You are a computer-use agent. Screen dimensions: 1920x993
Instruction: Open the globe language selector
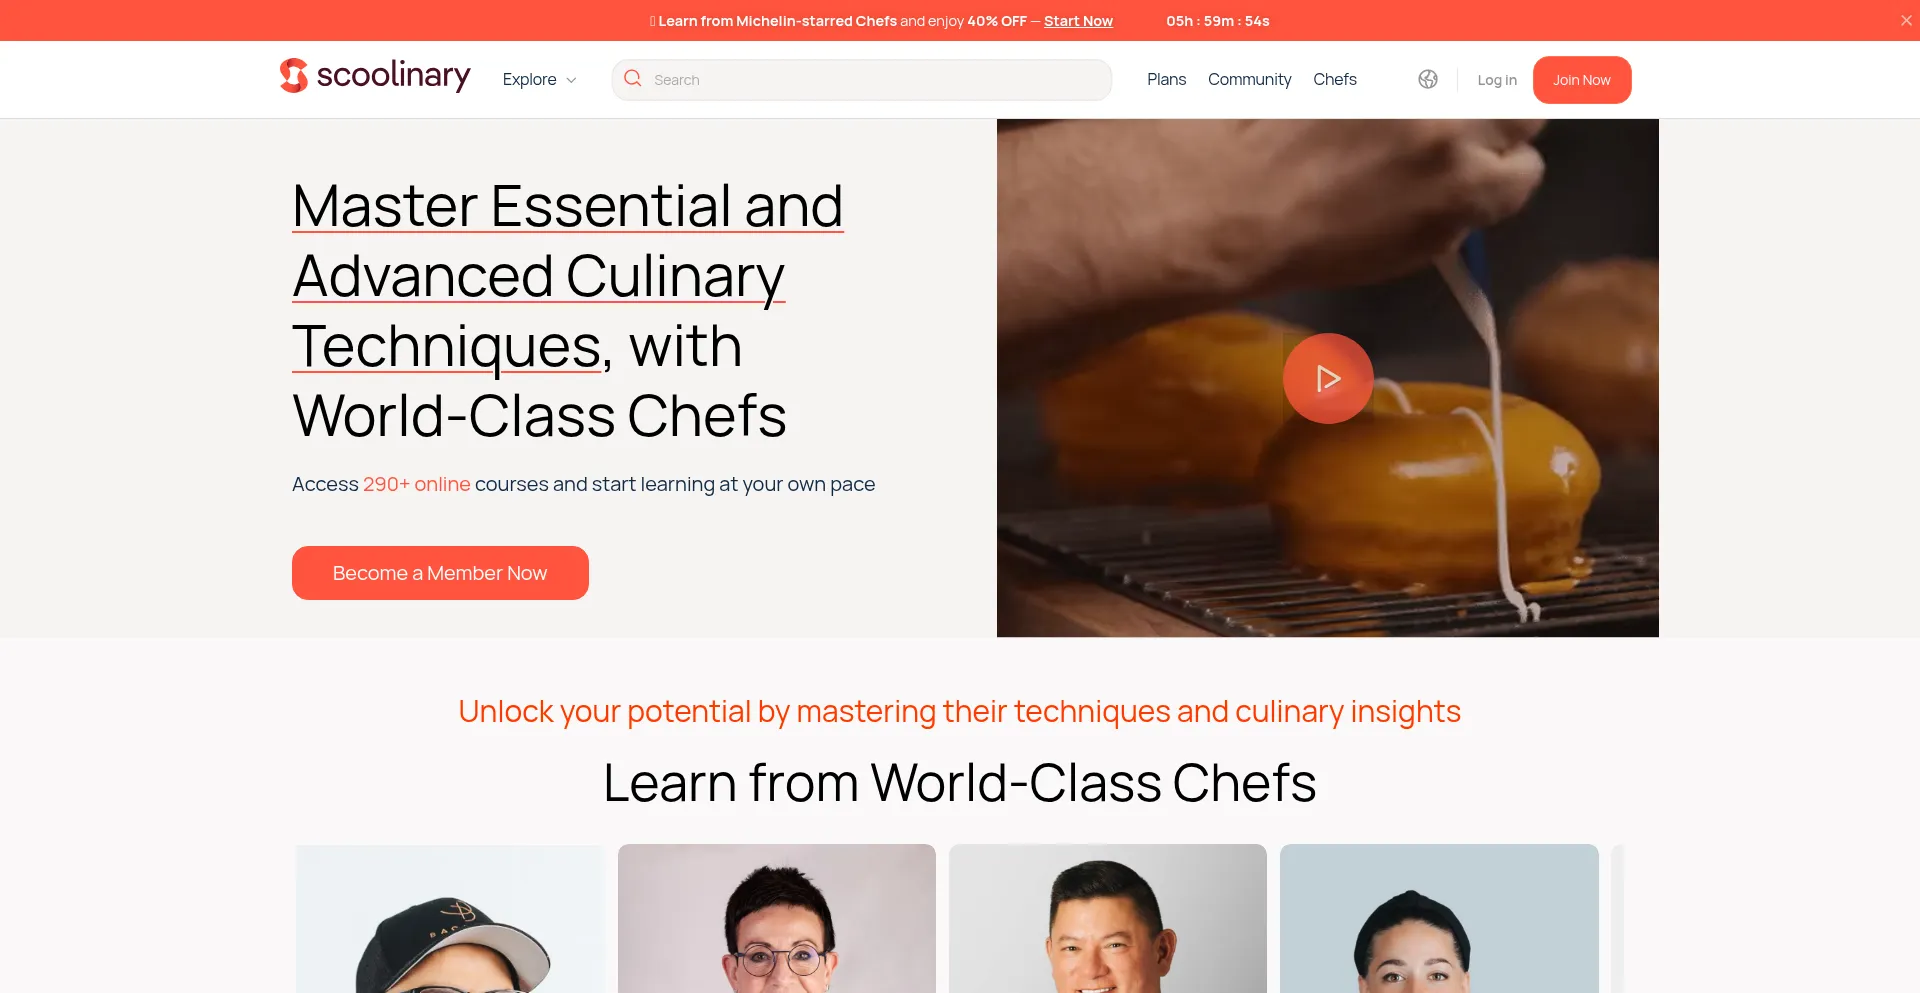click(1428, 79)
